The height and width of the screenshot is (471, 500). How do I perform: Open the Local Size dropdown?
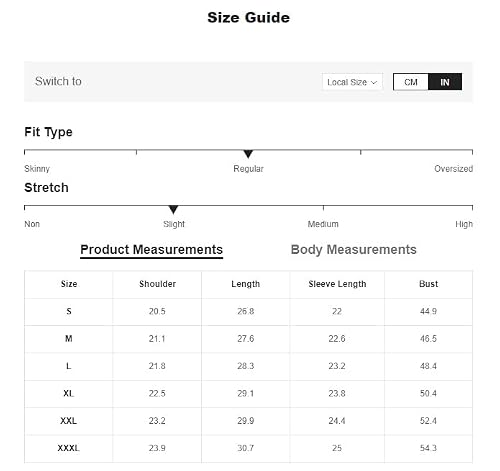[352, 82]
